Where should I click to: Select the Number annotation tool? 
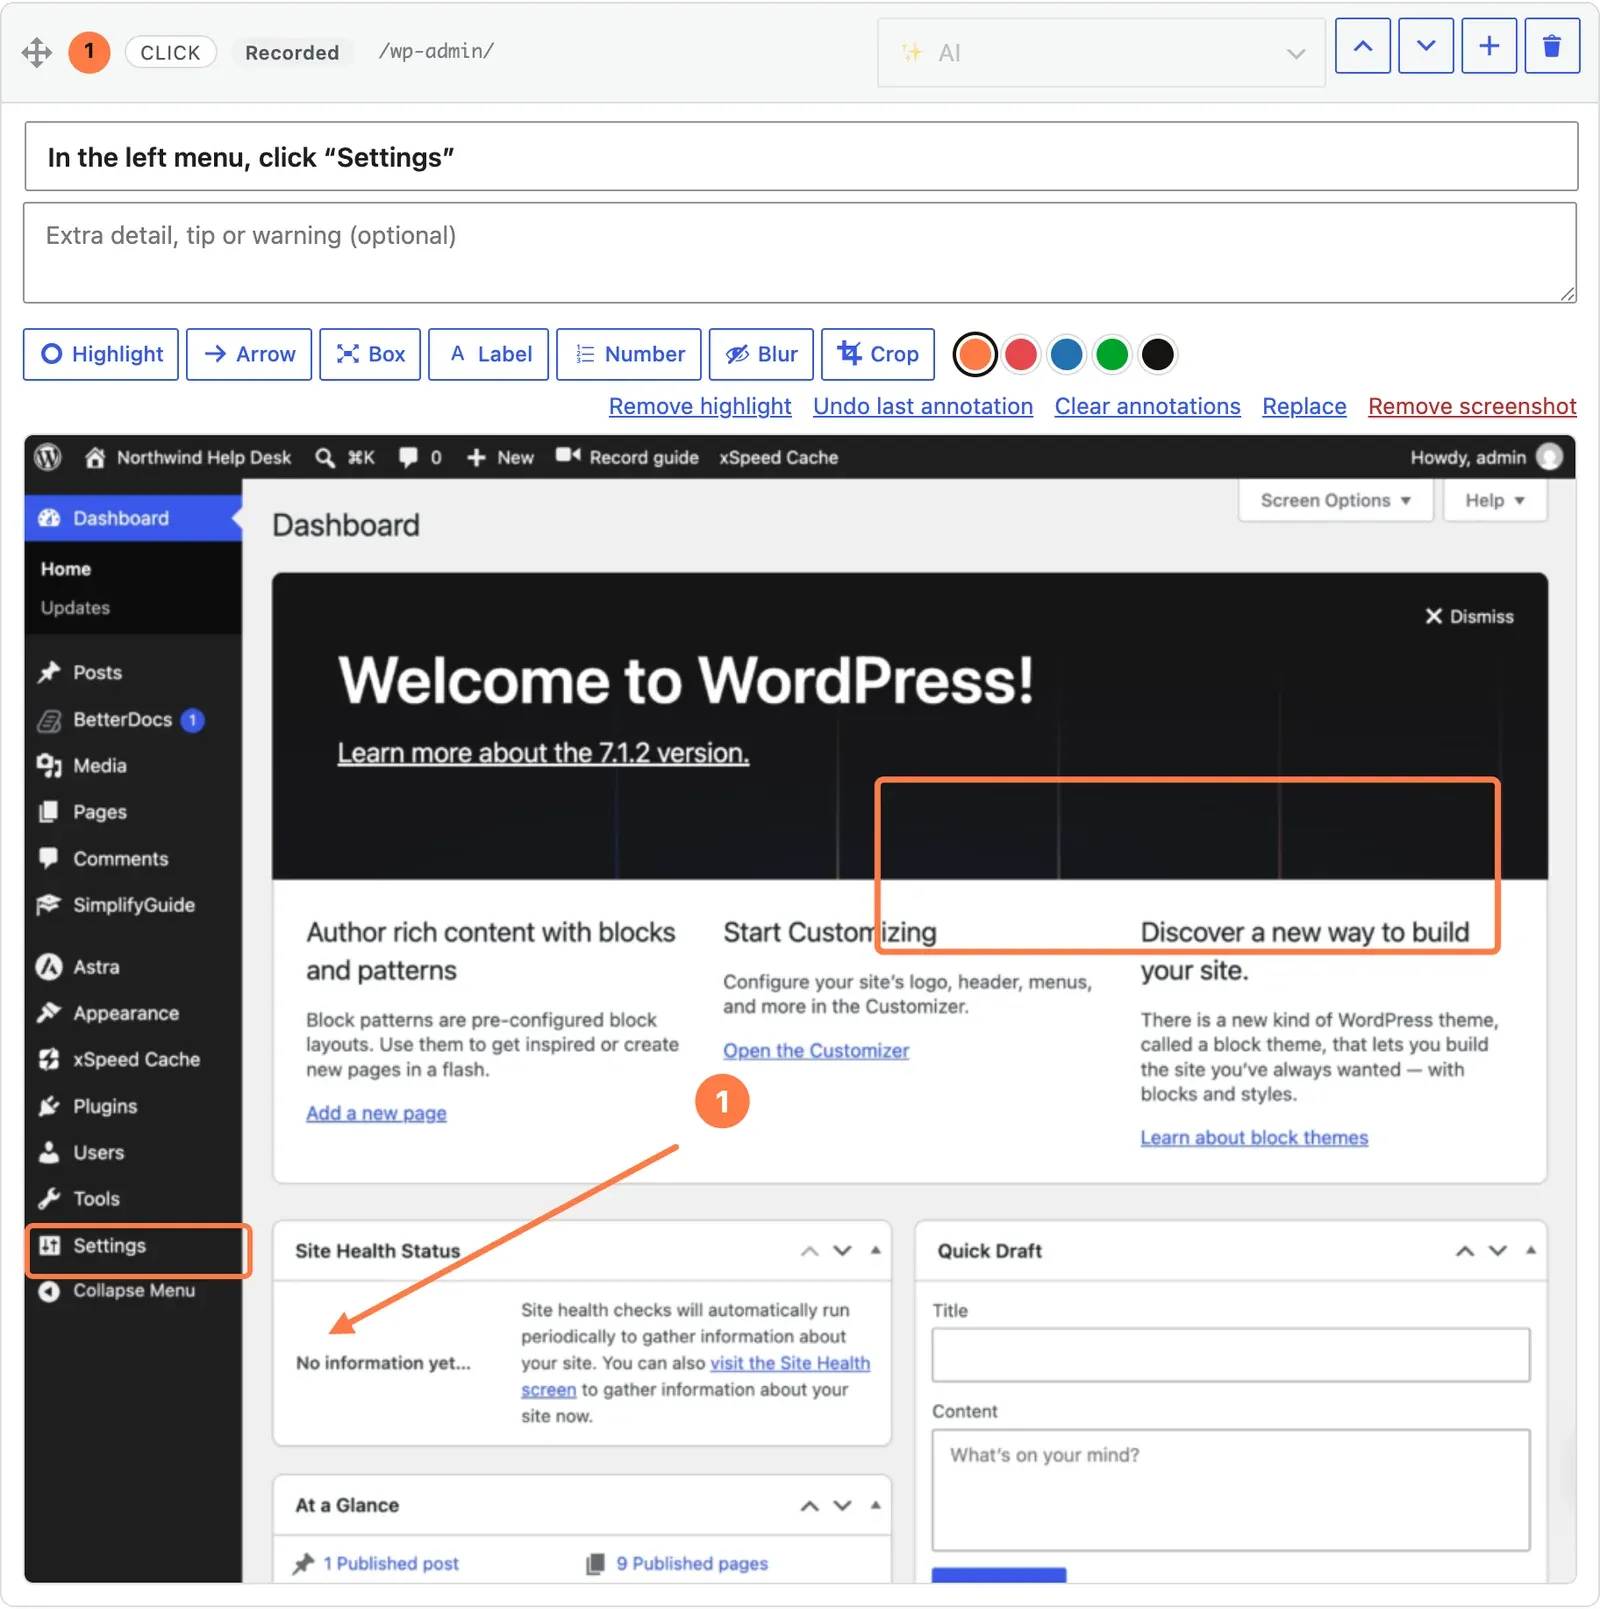coord(629,354)
